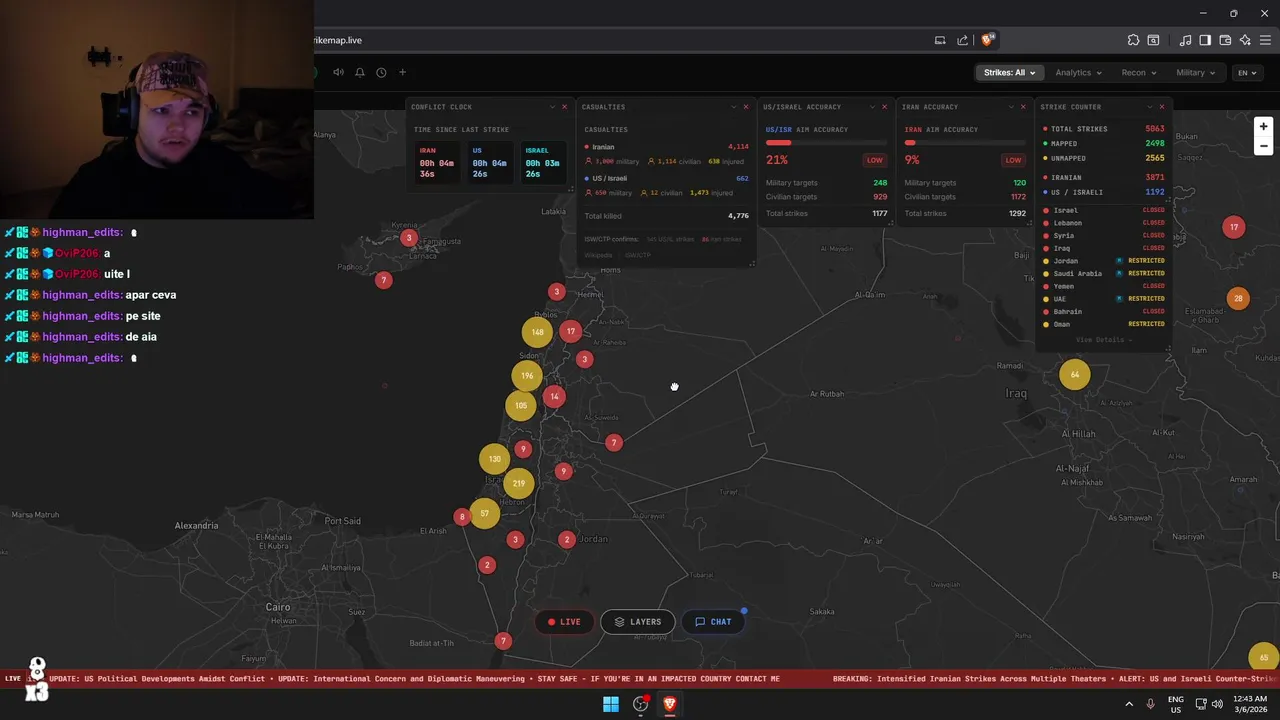Screen dimensions: 1280x720
Task: Open the Brave Leo AI icon
Action: tap(1245, 40)
